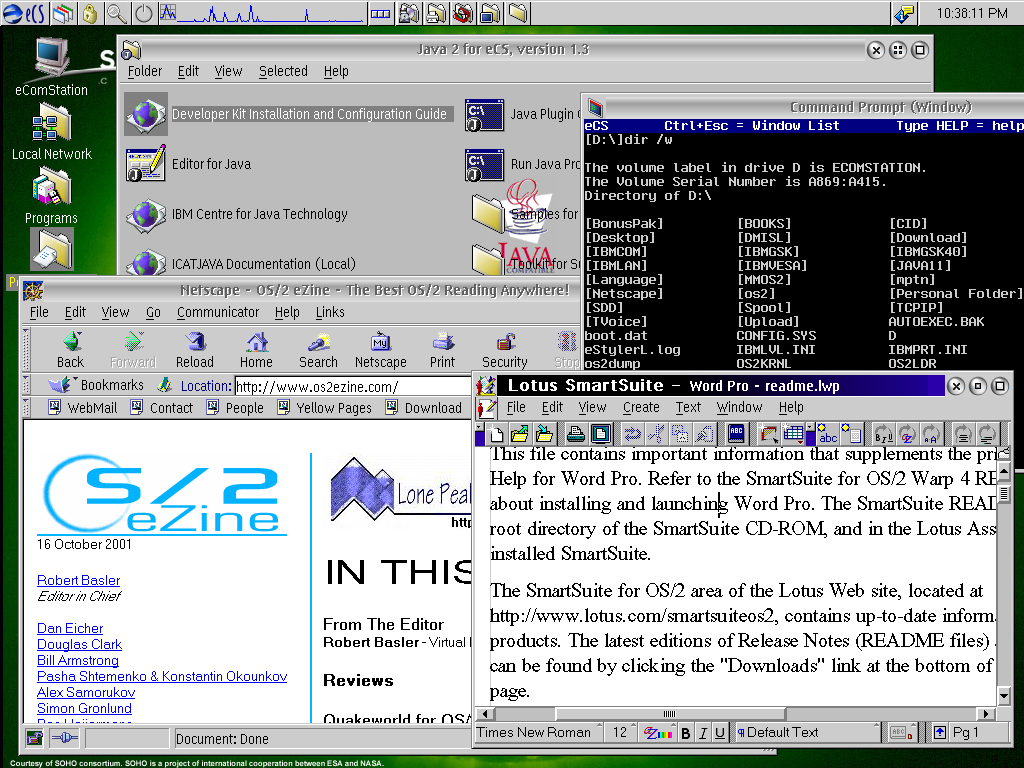Screen dimensions: 1024x768
Task: Open Selected menu in Java 2 folder window
Action: [283, 71]
